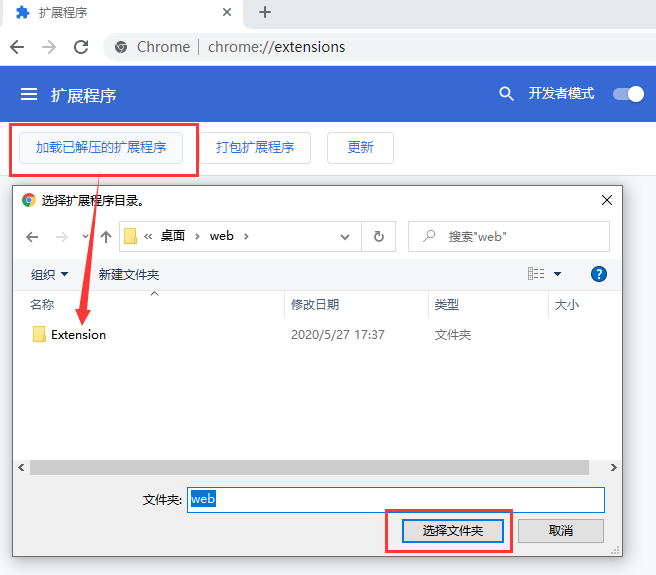Click the Chrome site info icon in address bar

click(x=121, y=47)
